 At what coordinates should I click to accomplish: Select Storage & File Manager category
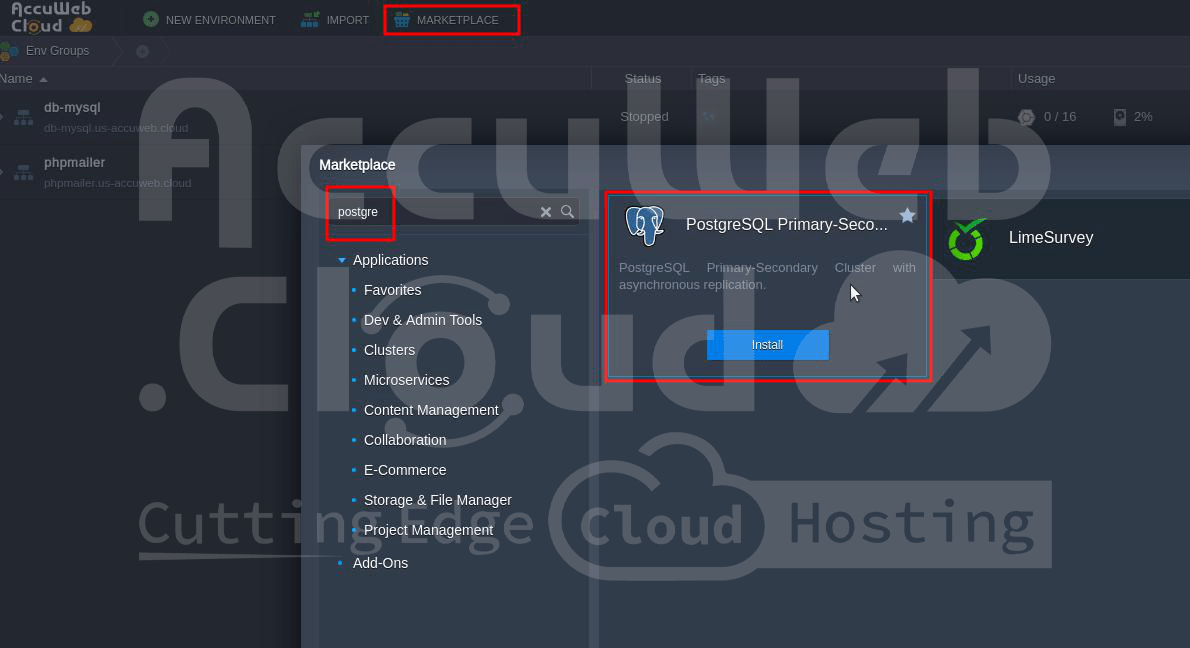coord(437,500)
